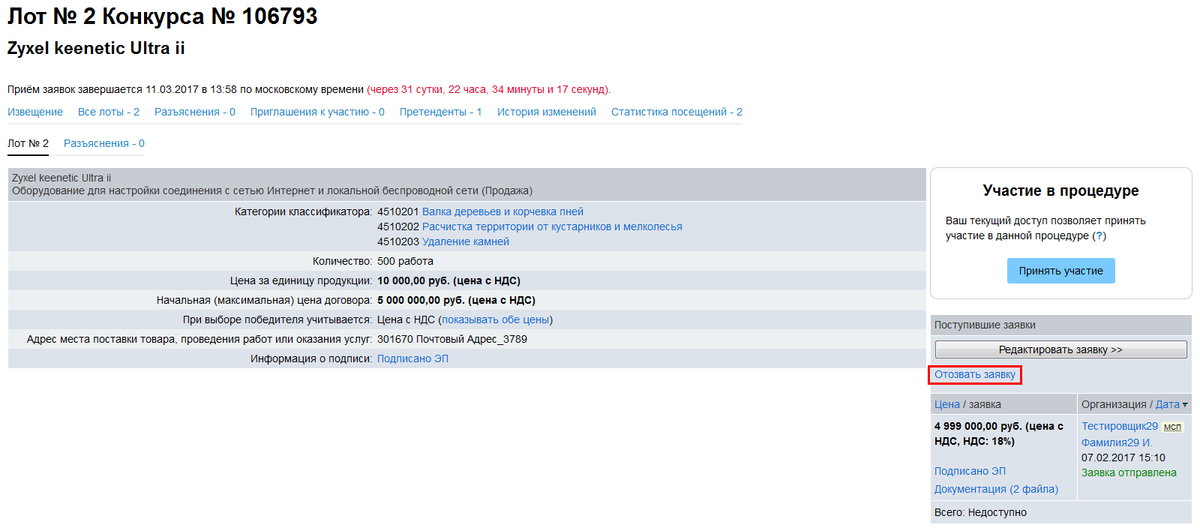Screen dimensions: 1200x531
Task: Open Документация (2 файла) link
Action: point(995,489)
